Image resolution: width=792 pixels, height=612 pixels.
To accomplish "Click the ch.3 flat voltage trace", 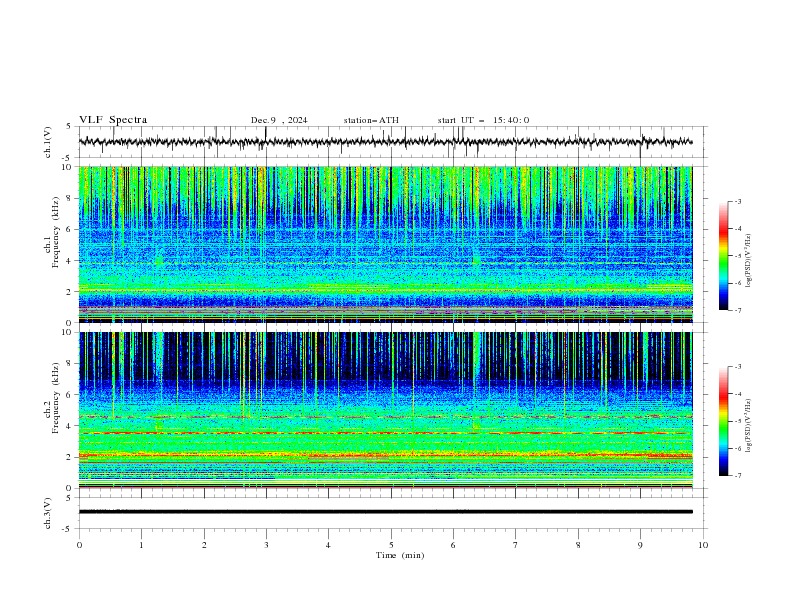I will pyautogui.click(x=385, y=512).
